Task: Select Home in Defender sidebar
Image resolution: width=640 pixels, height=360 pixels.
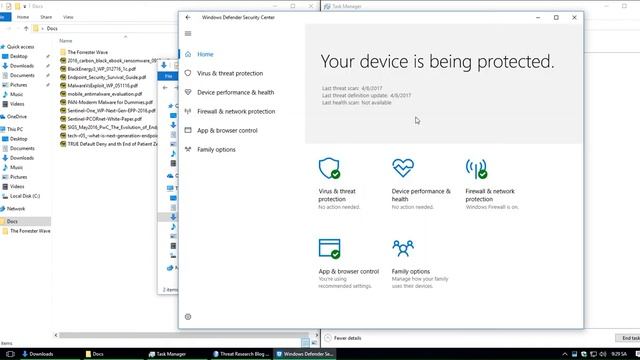Action: click(x=205, y=54)
